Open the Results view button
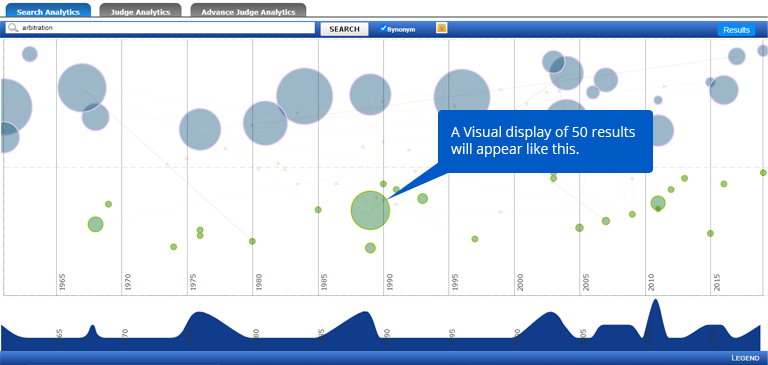 click(x=736, y=30)
